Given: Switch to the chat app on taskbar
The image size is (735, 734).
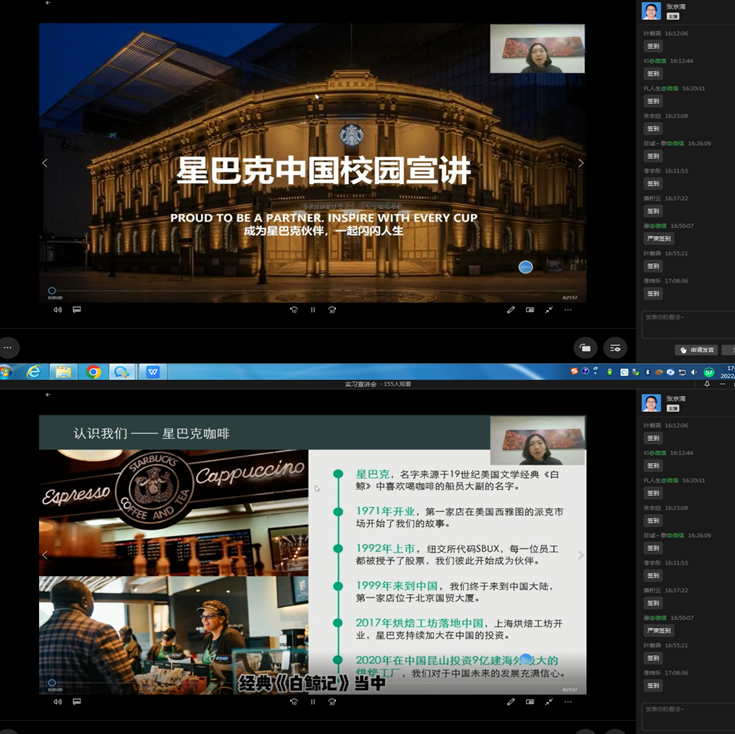Looking at the screenshot, I should pos(121,372).
